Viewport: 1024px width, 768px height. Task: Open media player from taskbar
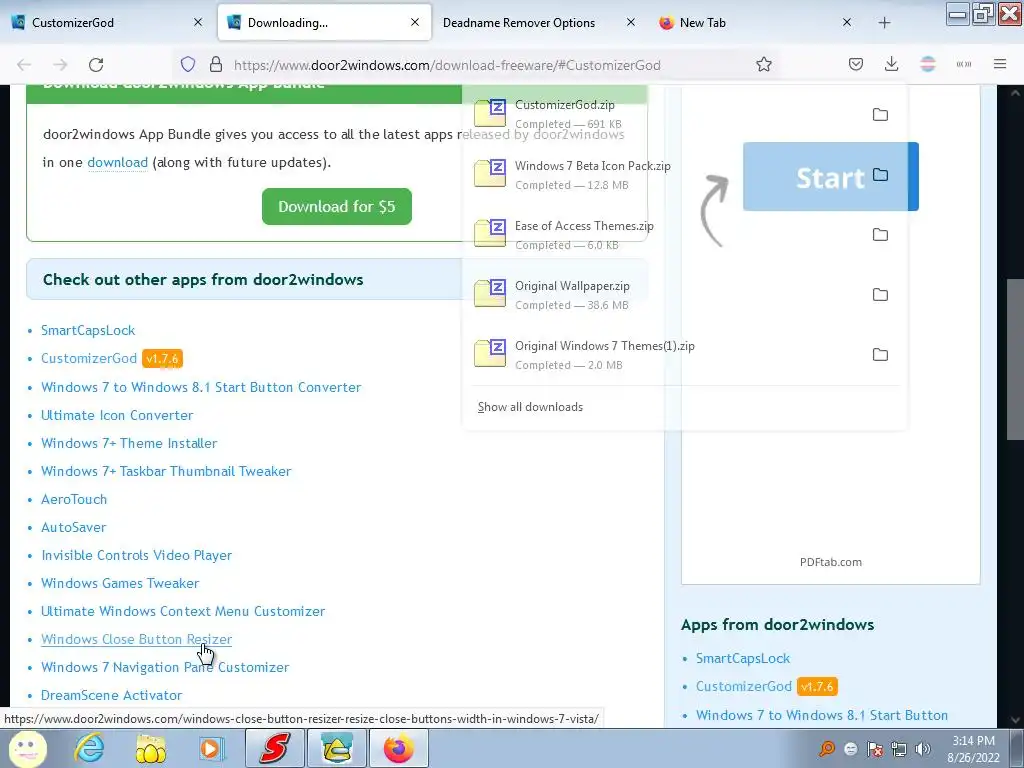click(210, 749)
